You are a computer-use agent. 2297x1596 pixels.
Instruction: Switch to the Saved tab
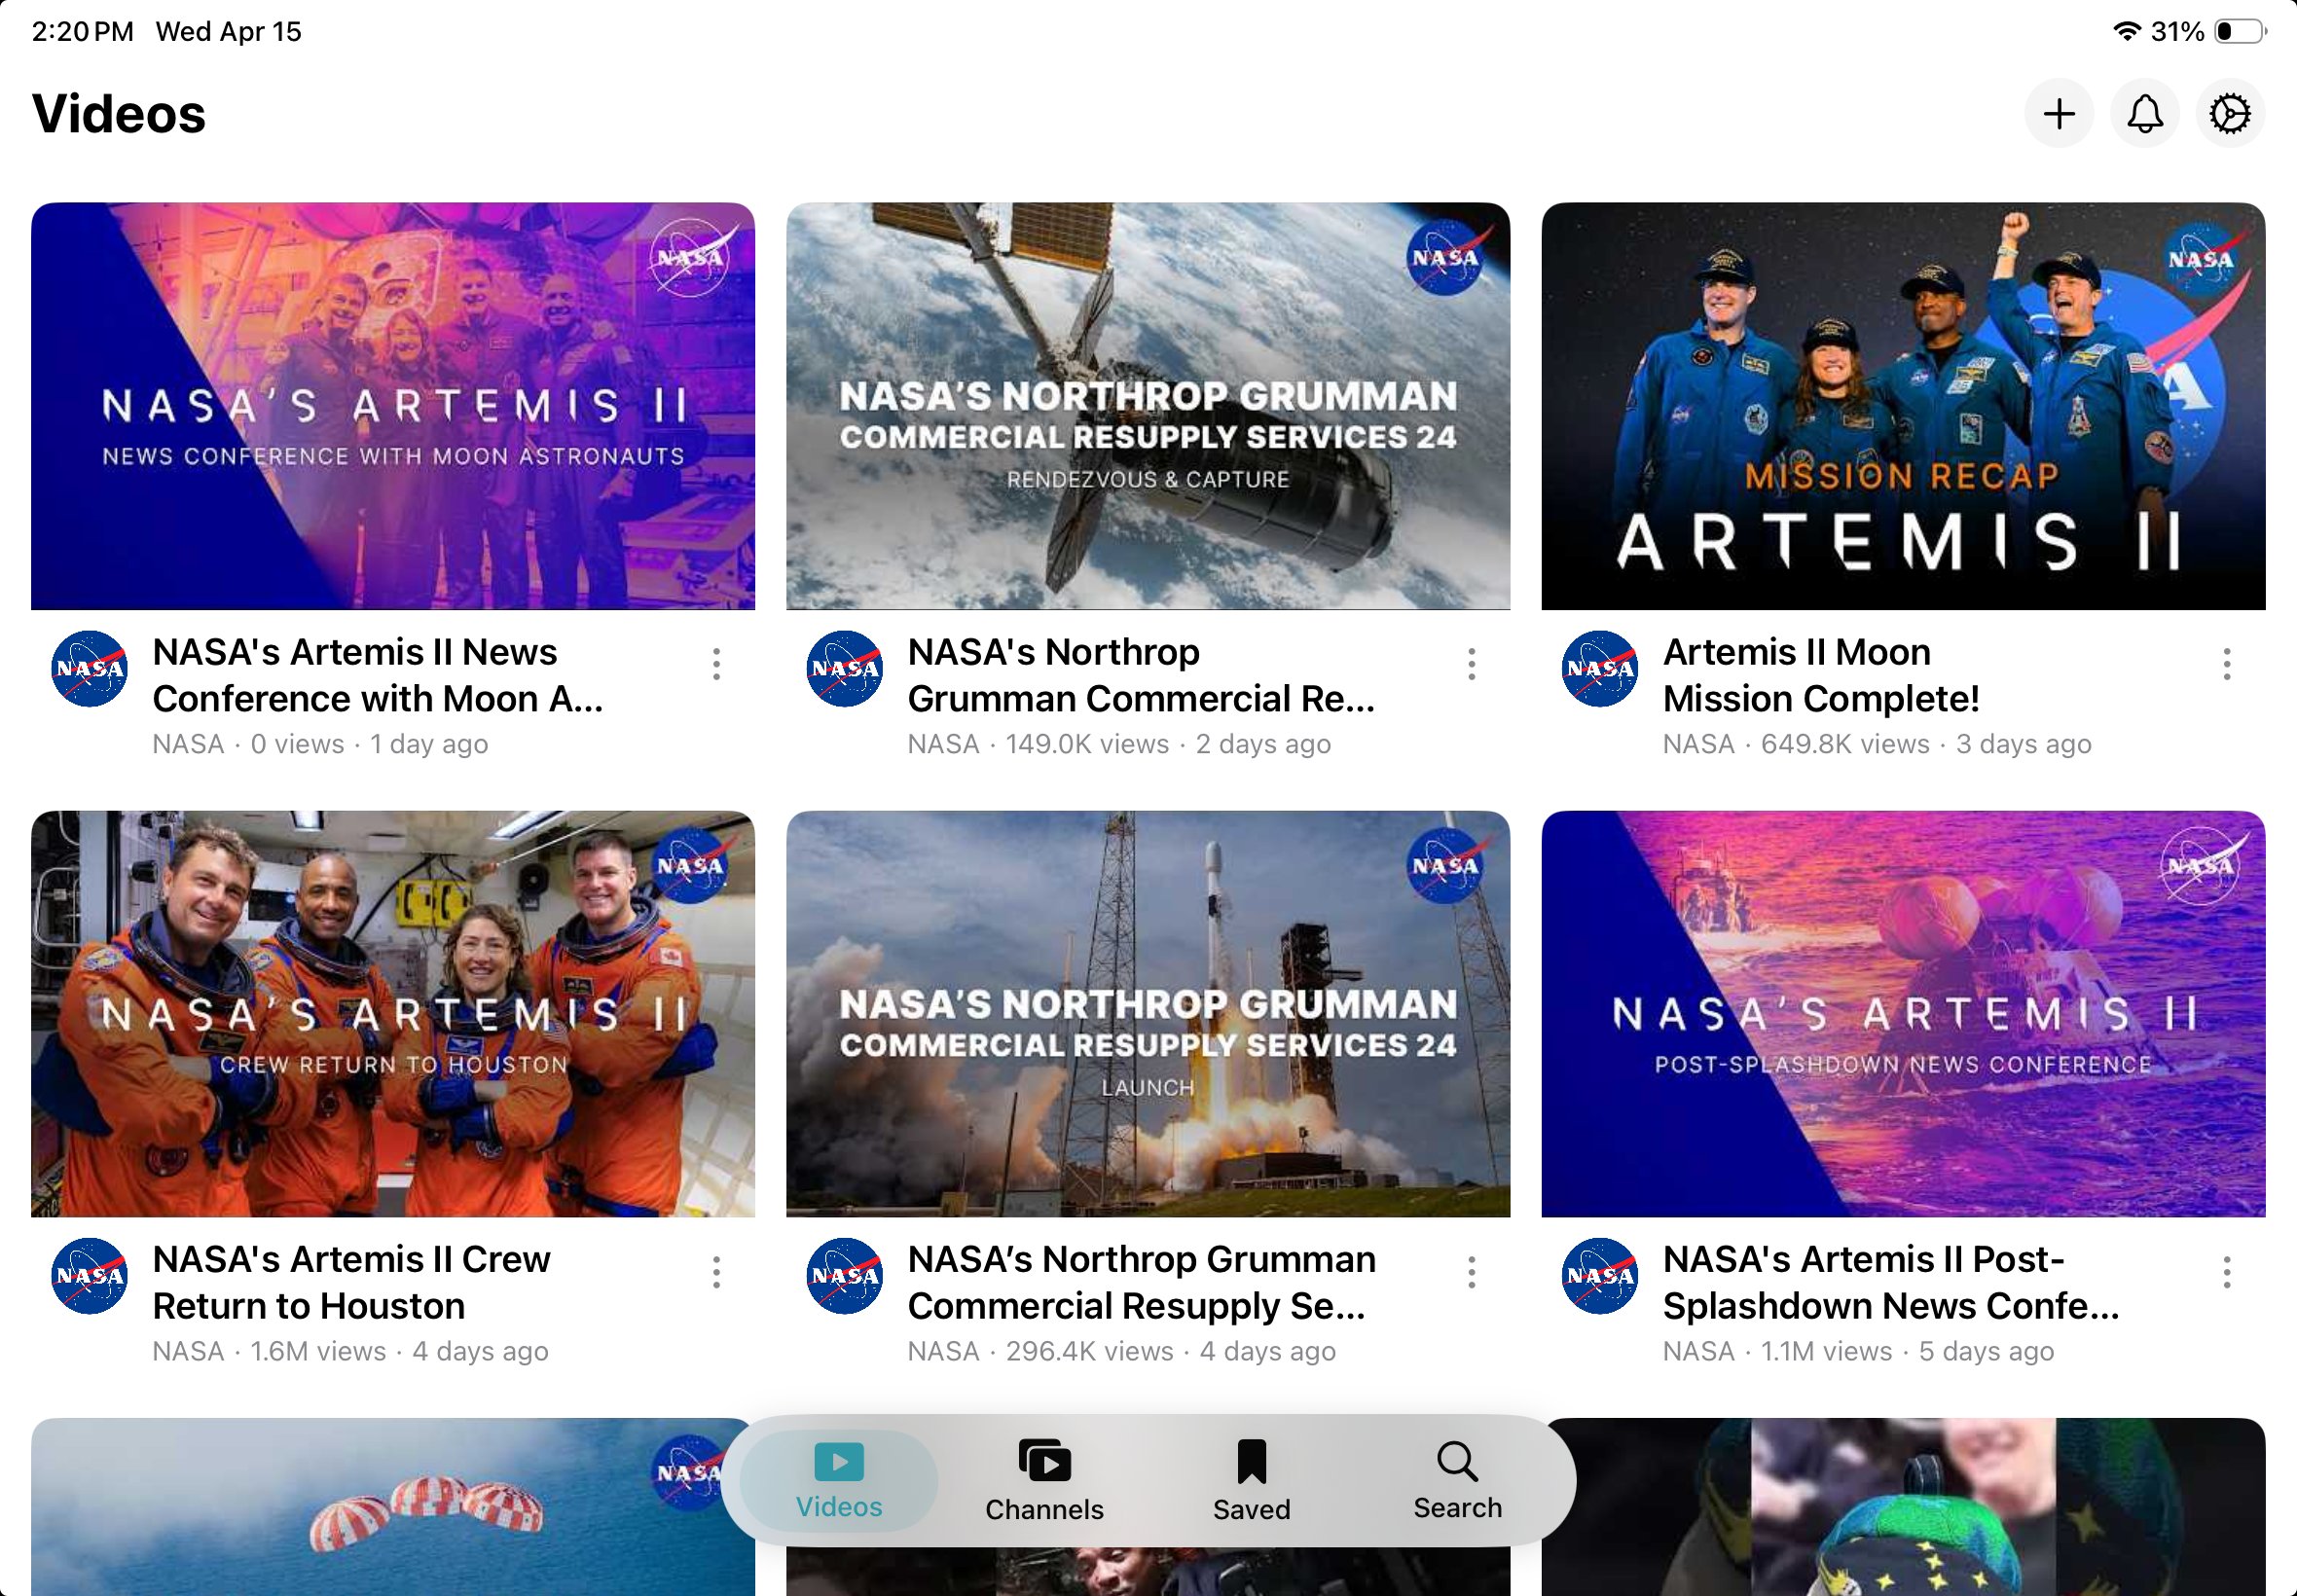(x=1251, y=1481)
